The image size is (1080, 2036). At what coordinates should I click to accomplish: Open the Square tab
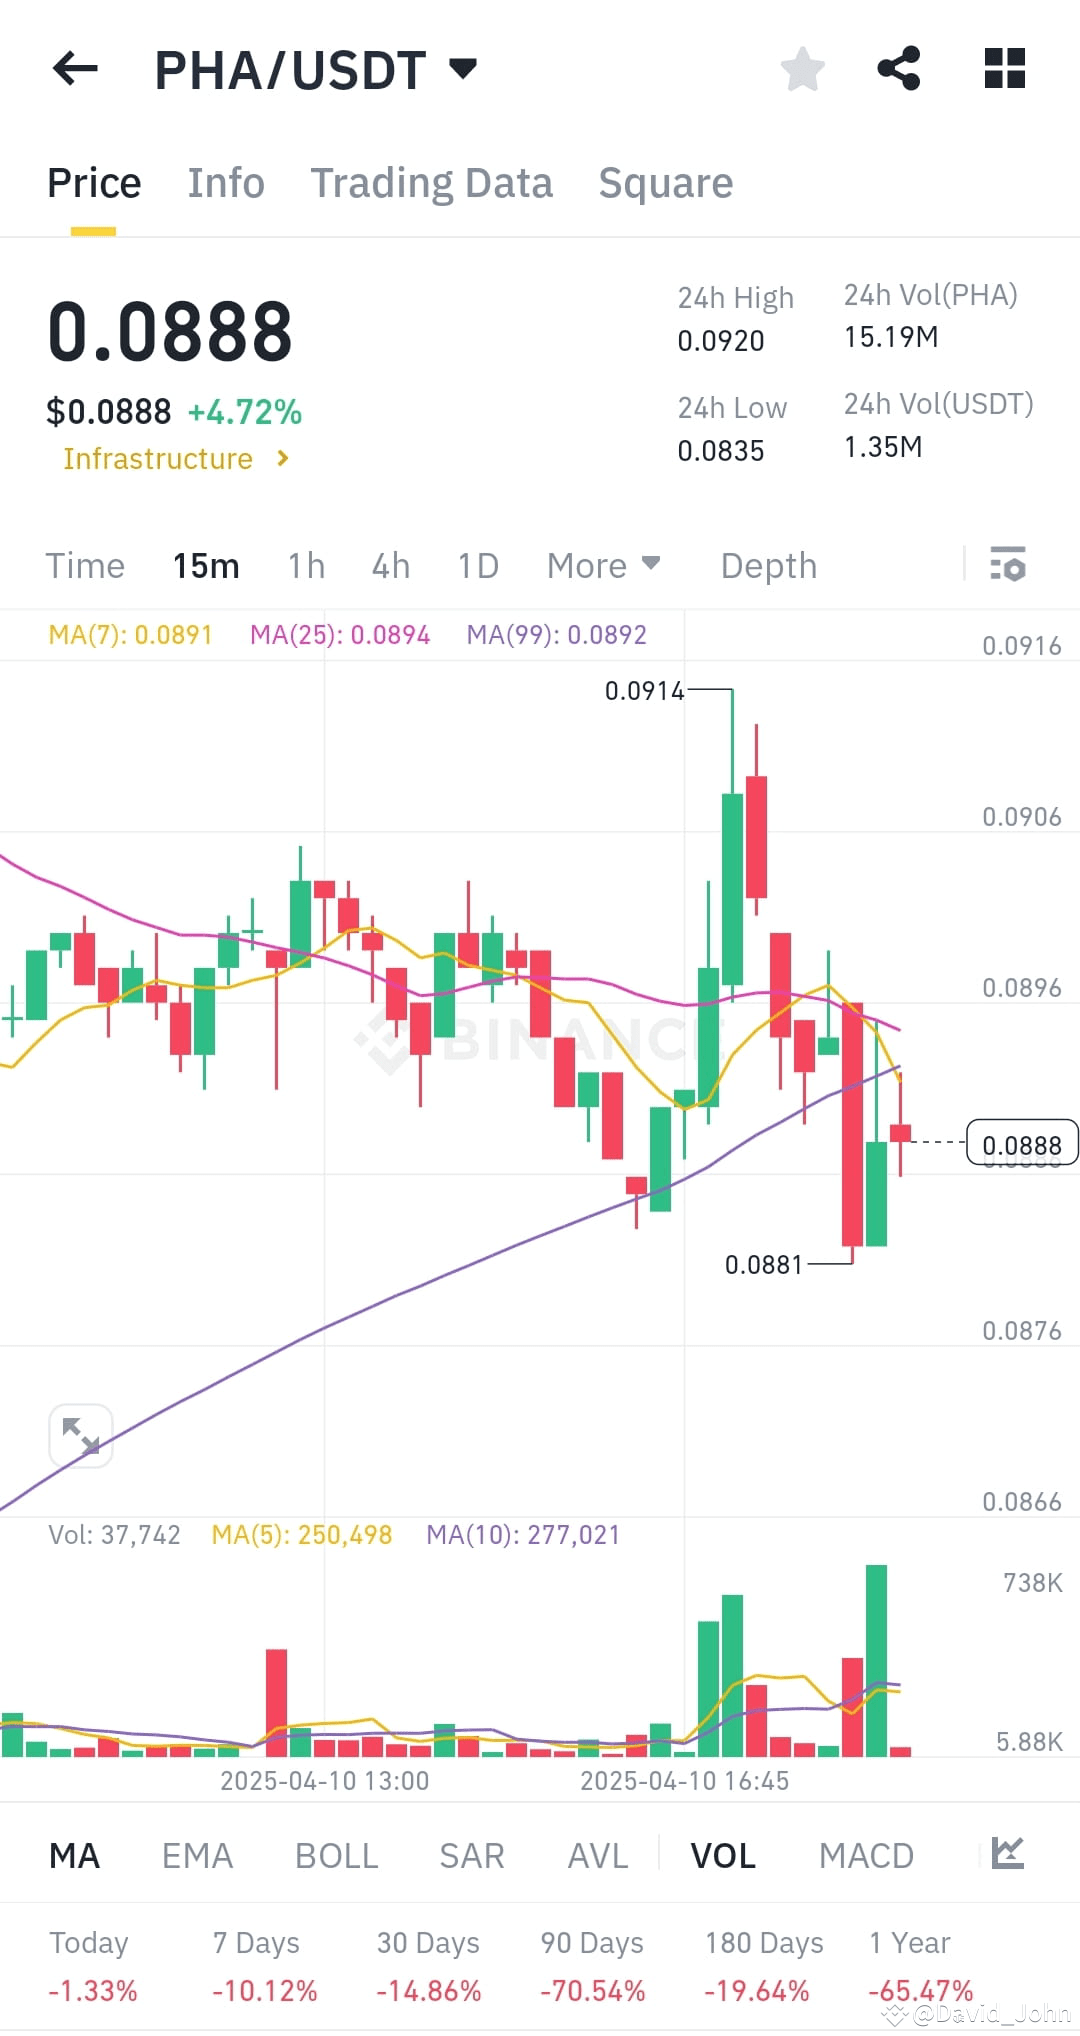tap(665, 182)
